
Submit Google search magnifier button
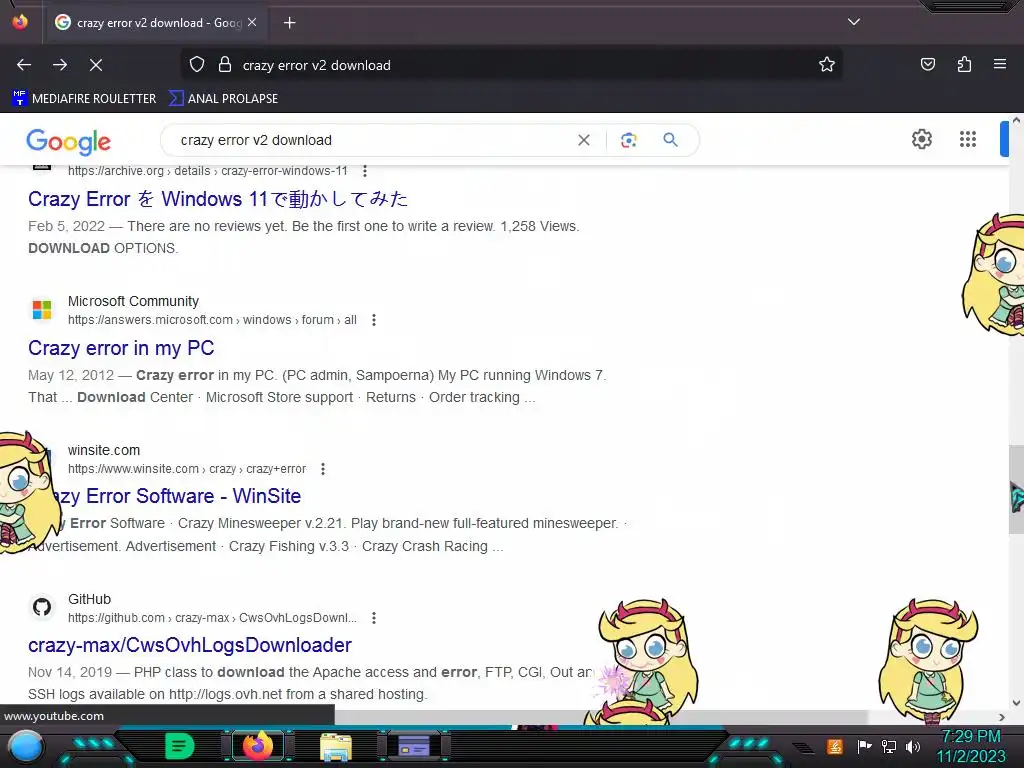point(670,140)
